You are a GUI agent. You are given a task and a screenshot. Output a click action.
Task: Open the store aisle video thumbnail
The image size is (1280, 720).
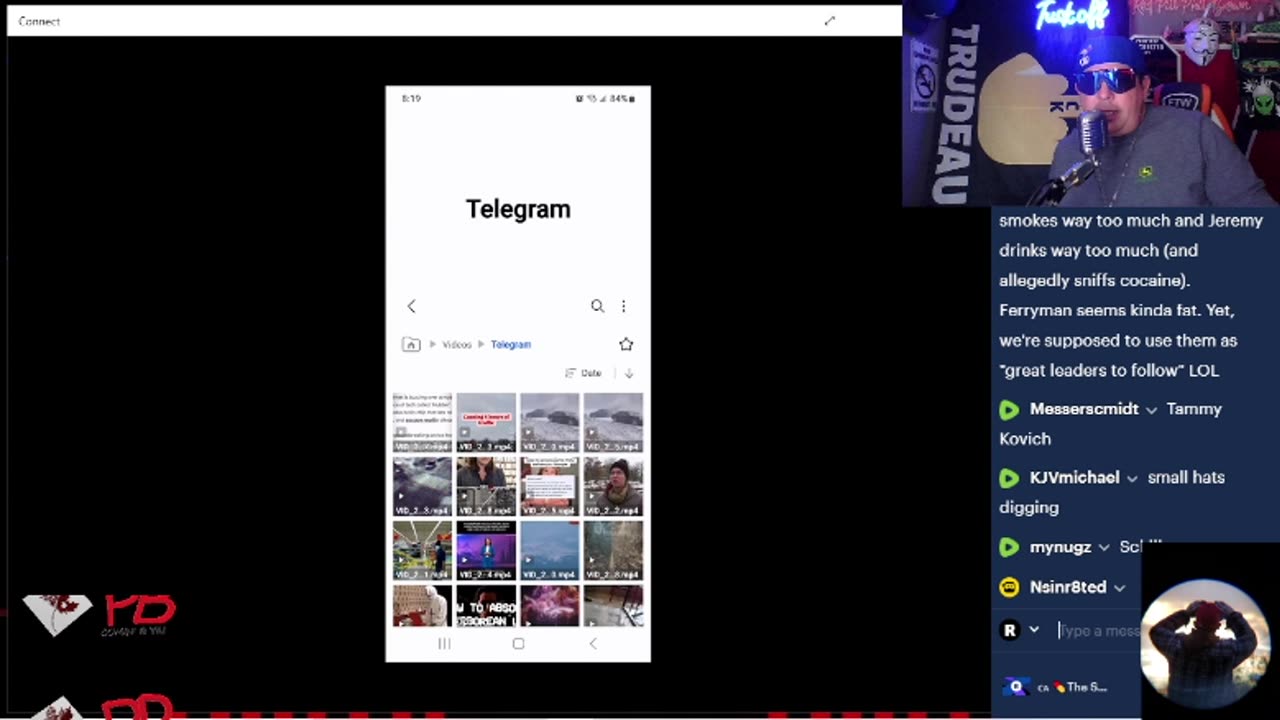click(422, 550)
